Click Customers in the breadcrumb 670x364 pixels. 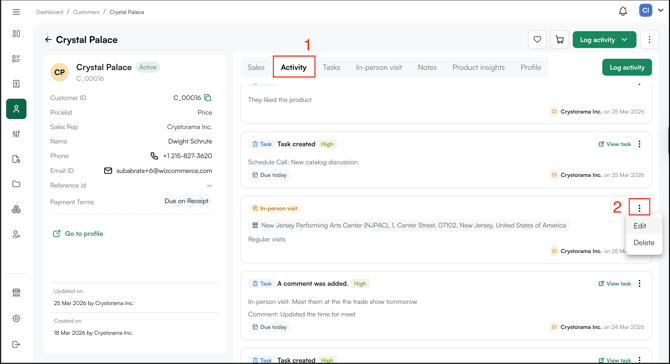[86, 12]
